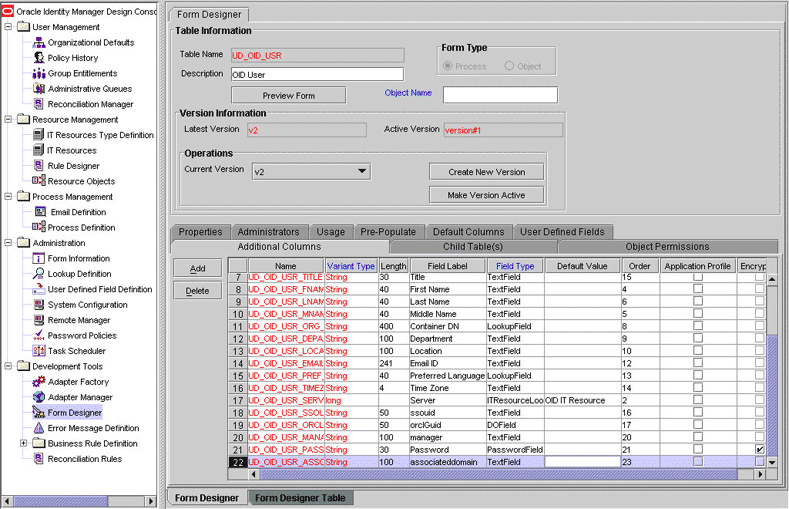Expand the Business Rule Definition node
The width and height of the screenshot is (789, 509).
[23, 443]
